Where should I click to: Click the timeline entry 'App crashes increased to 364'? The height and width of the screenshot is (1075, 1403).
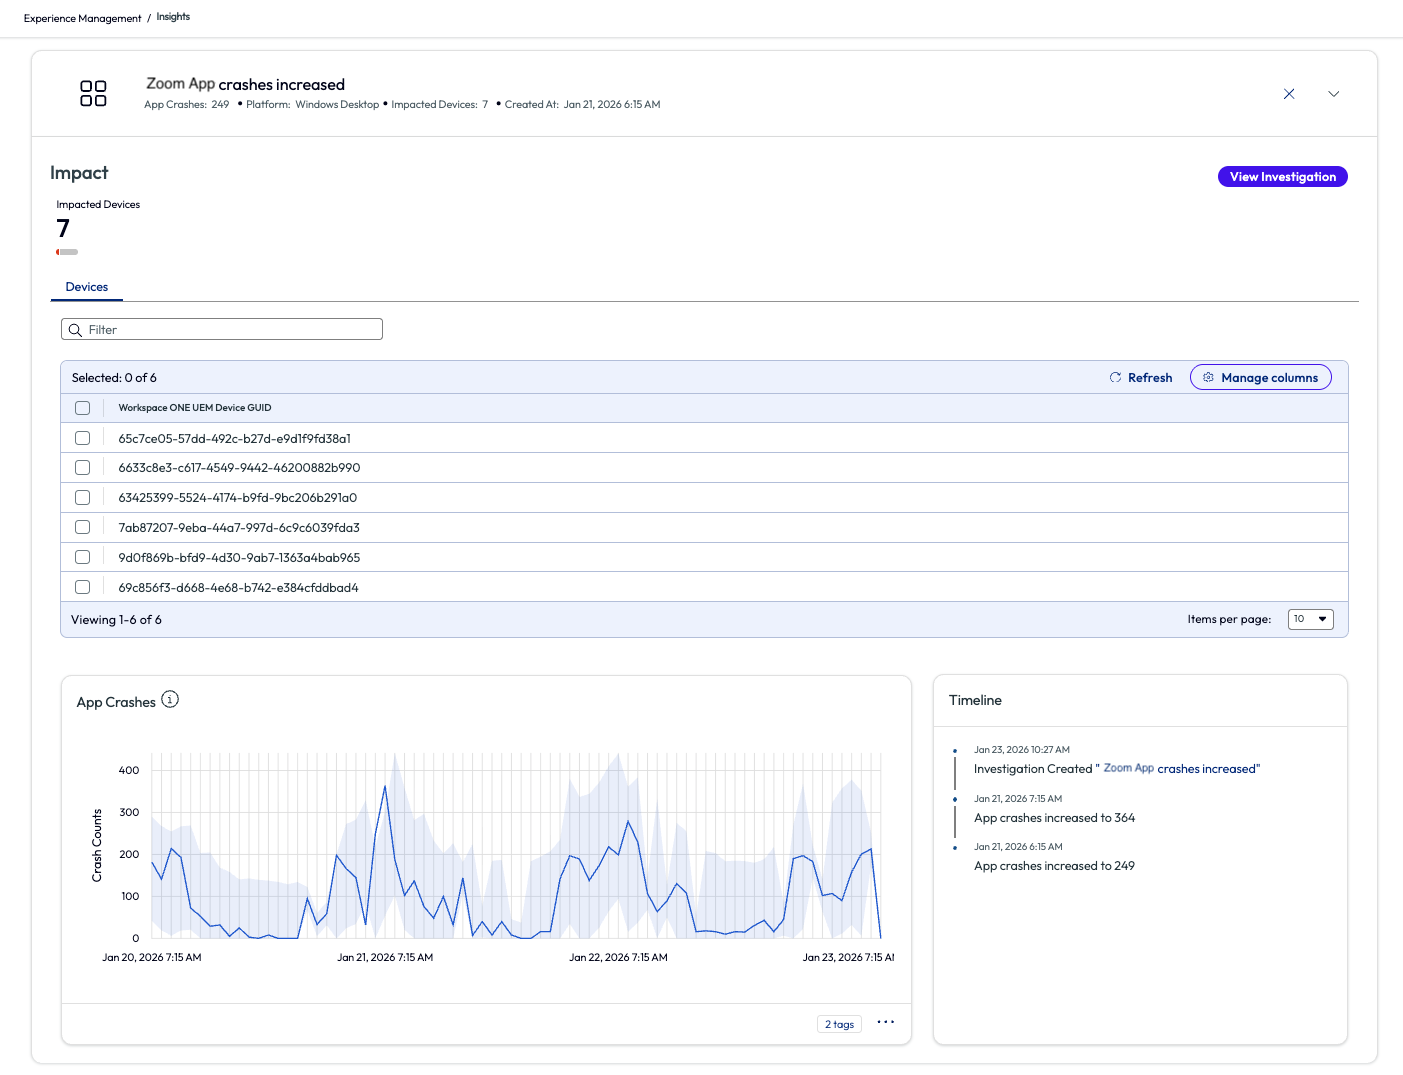(x=1055, y=818)
